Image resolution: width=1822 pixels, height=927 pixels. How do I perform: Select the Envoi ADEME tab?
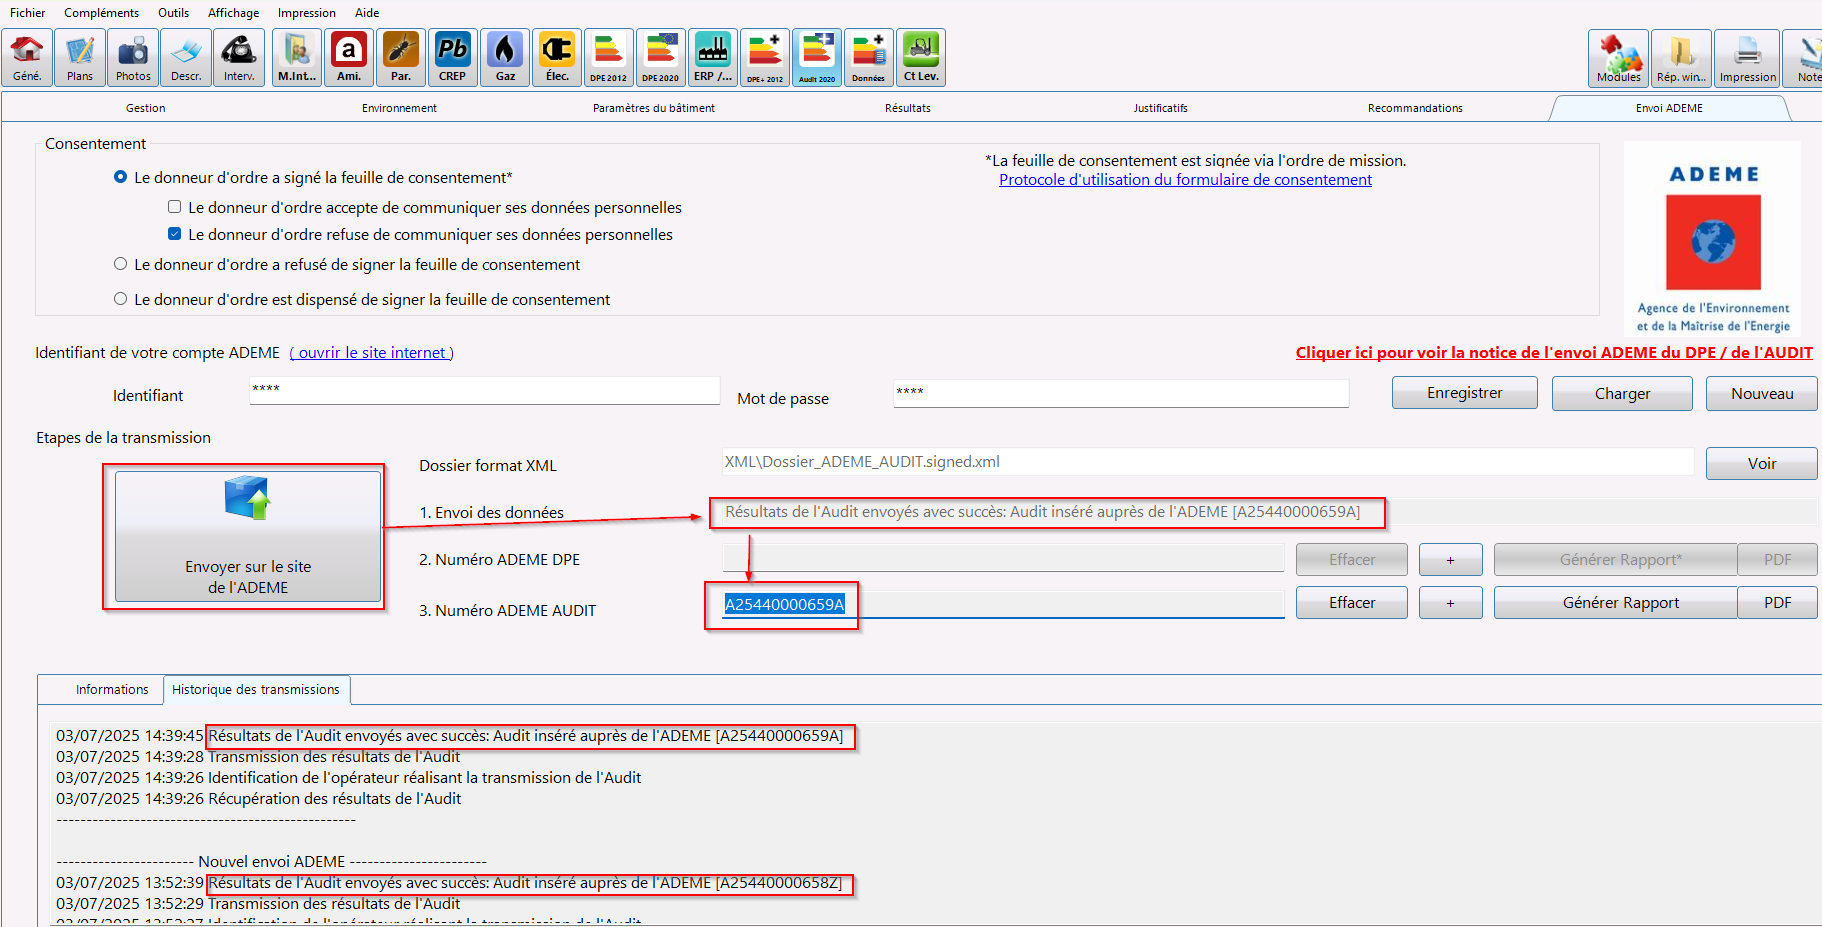[1669, 108]
